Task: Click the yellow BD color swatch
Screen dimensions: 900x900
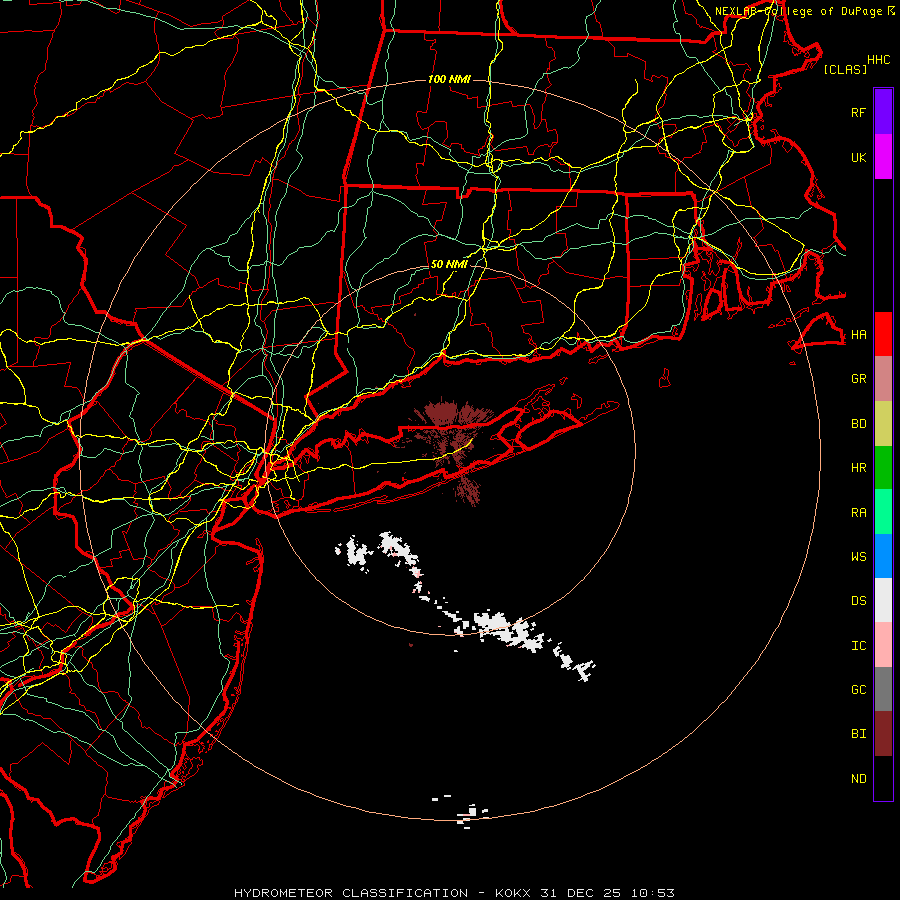Action: [883, 424]
